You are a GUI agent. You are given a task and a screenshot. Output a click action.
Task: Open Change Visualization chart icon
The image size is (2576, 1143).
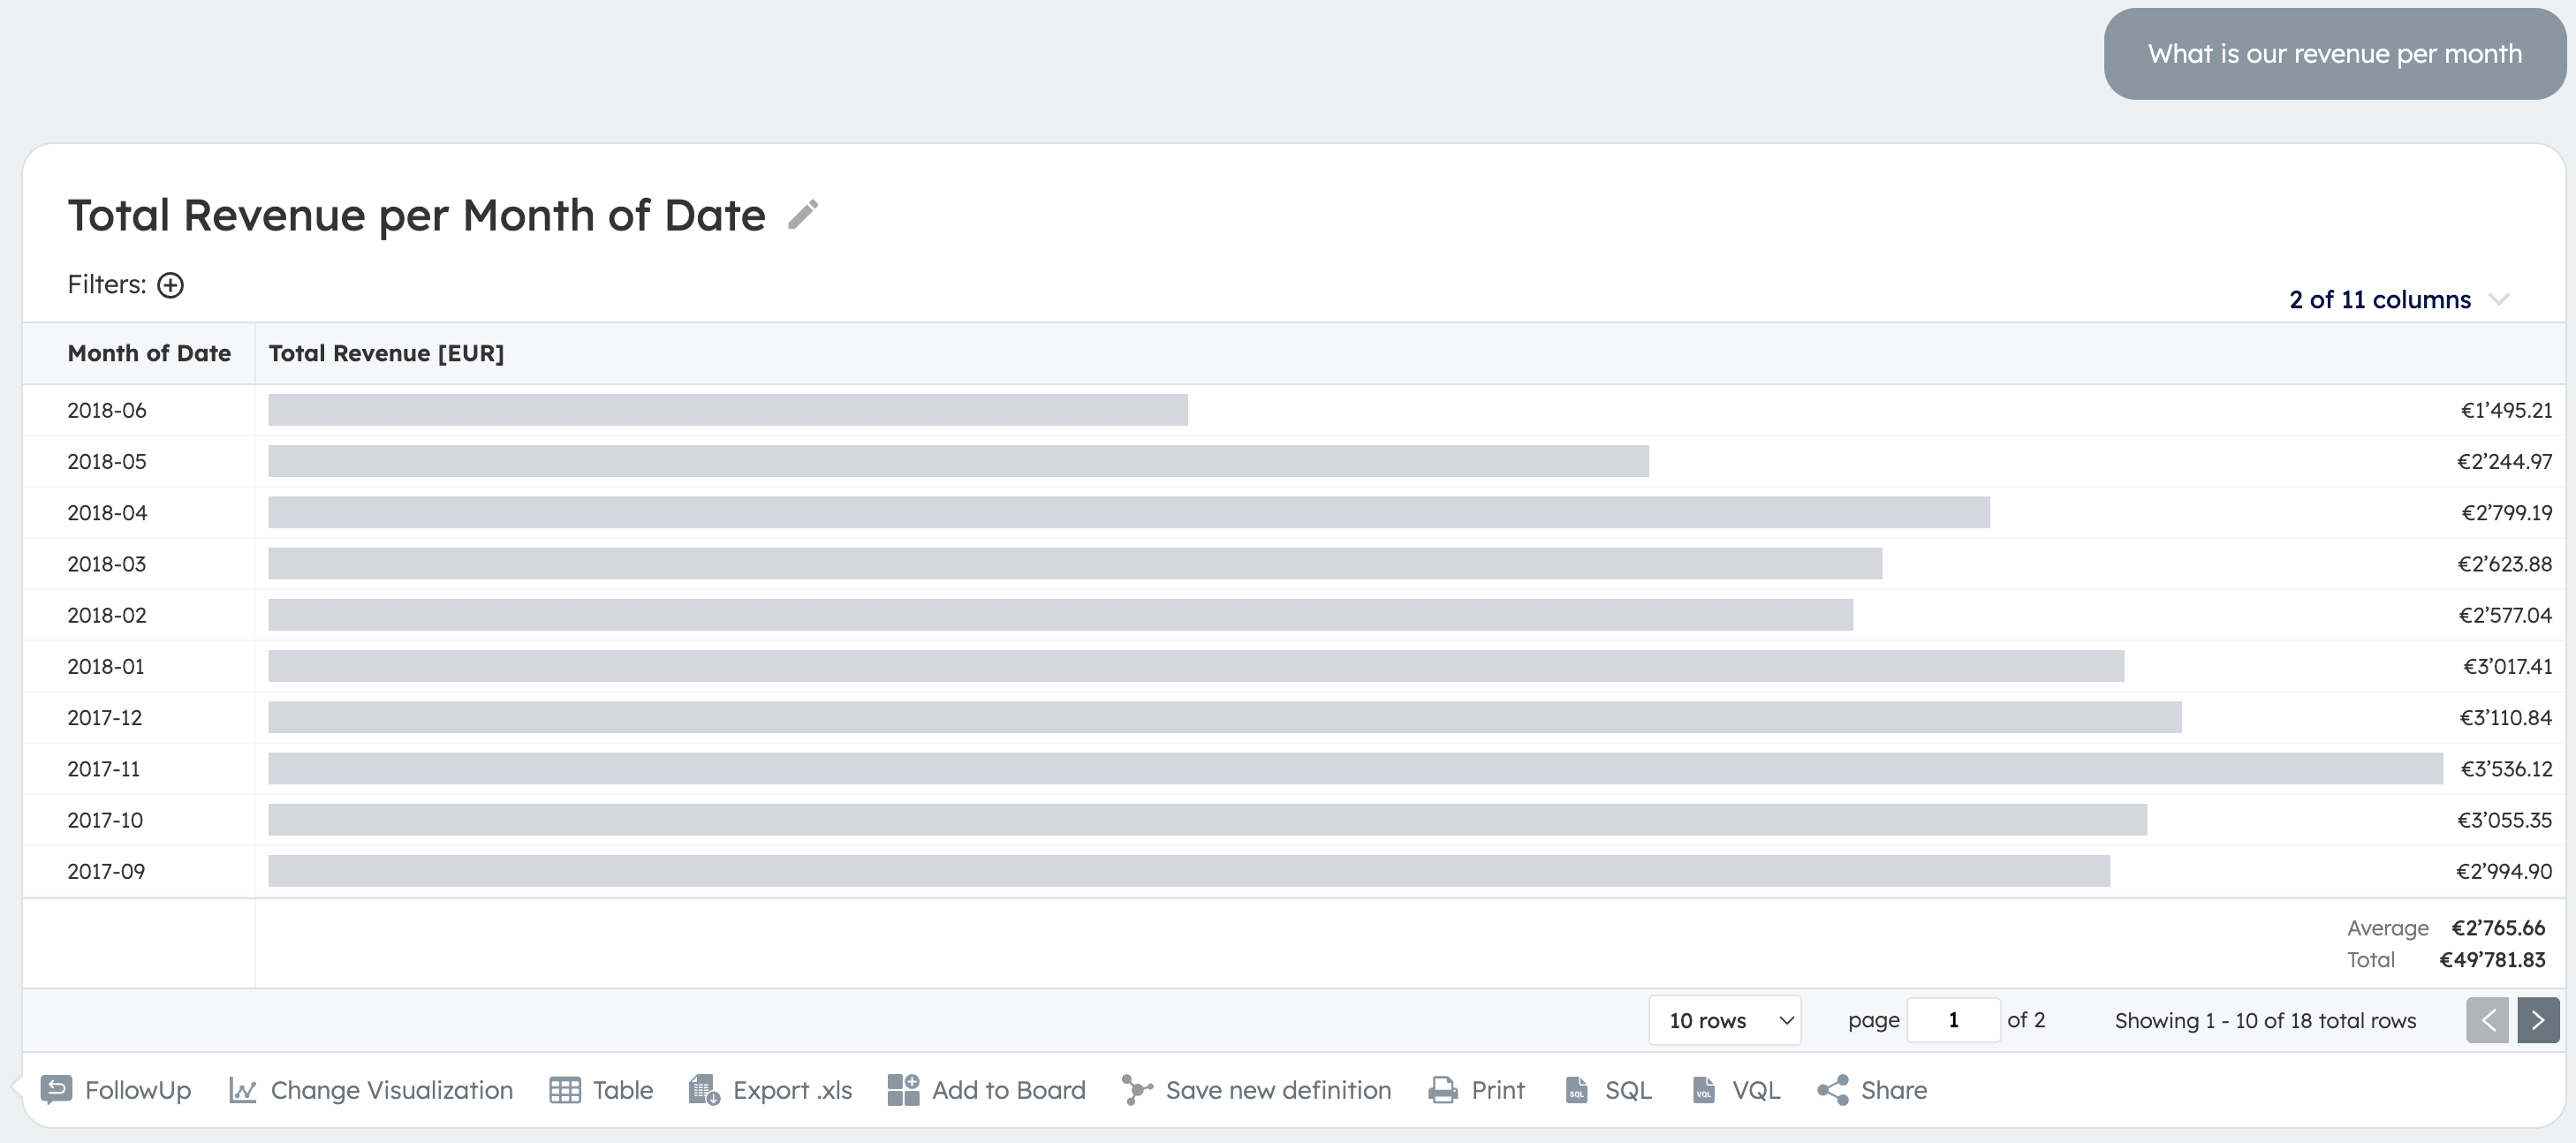[243, 1090]
